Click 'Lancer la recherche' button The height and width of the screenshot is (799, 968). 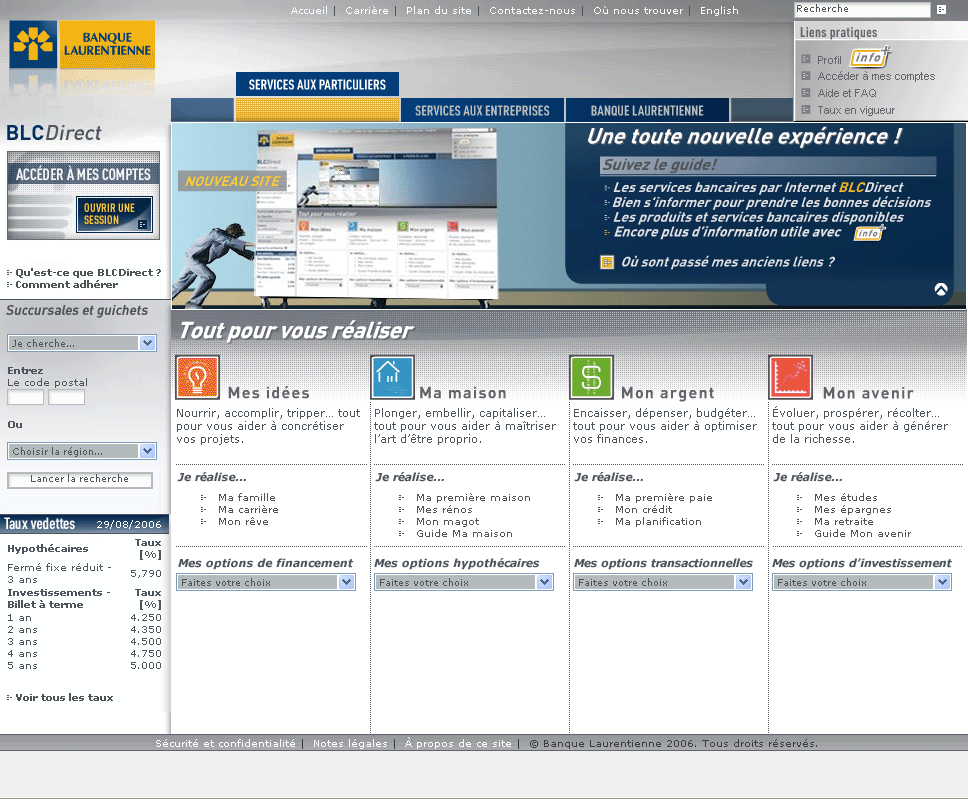tap(80, 479)
